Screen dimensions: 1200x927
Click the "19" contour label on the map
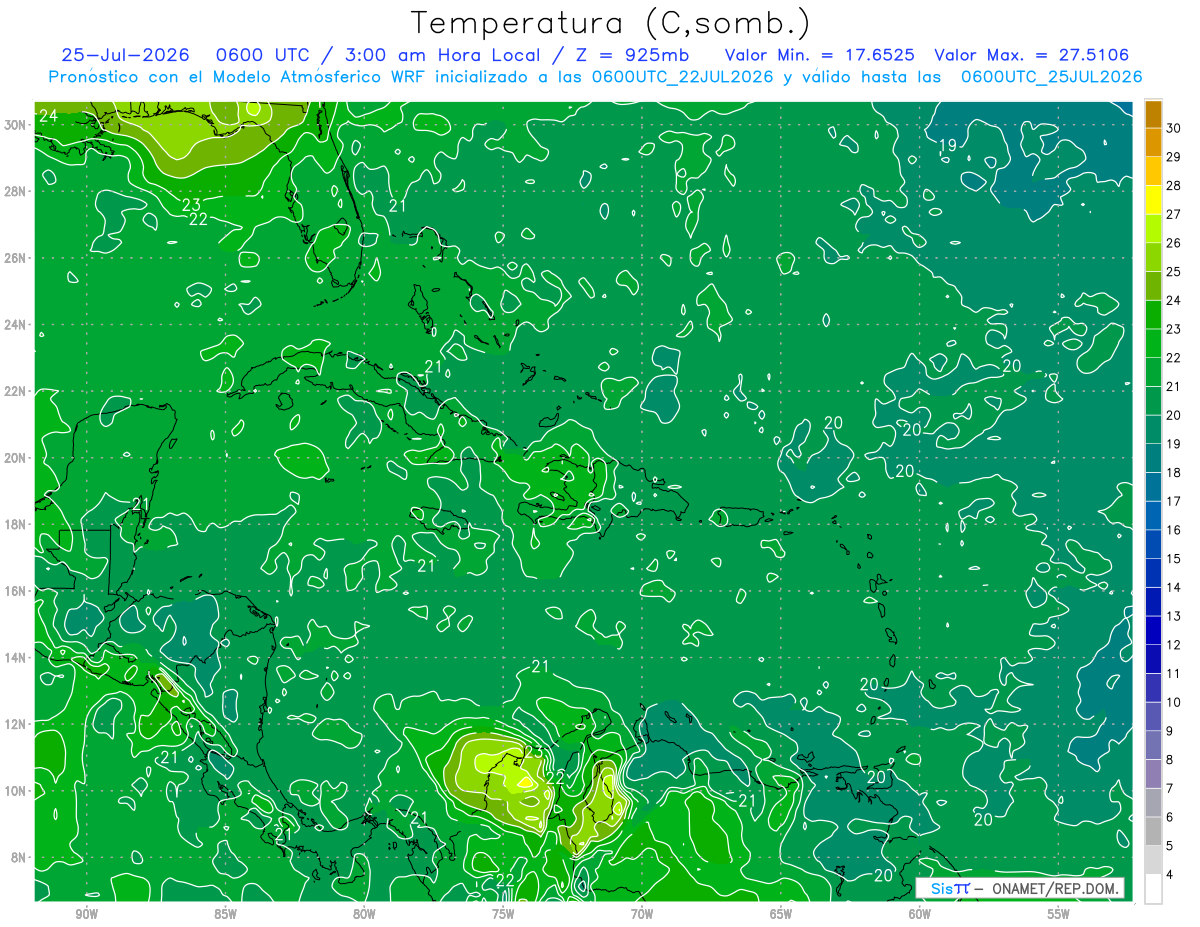[947, 146]
